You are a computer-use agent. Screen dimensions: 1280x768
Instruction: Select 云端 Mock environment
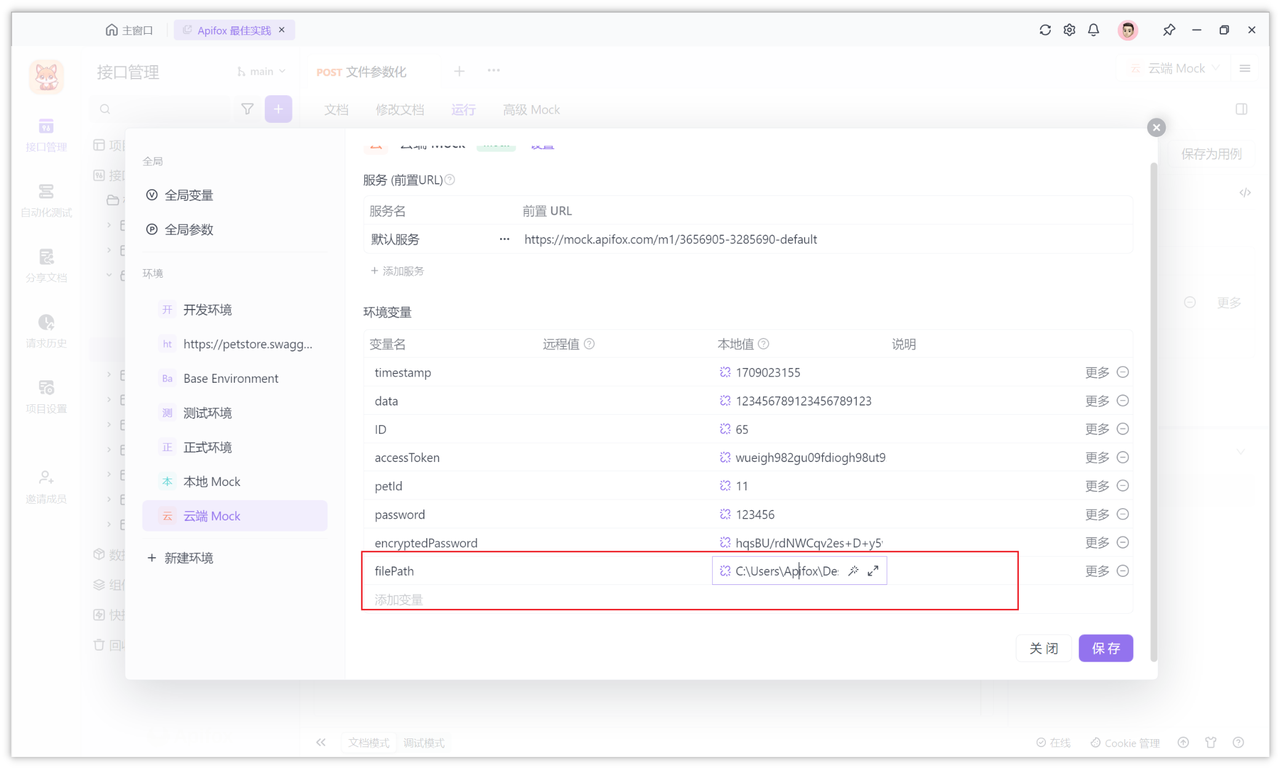point(235,516)
